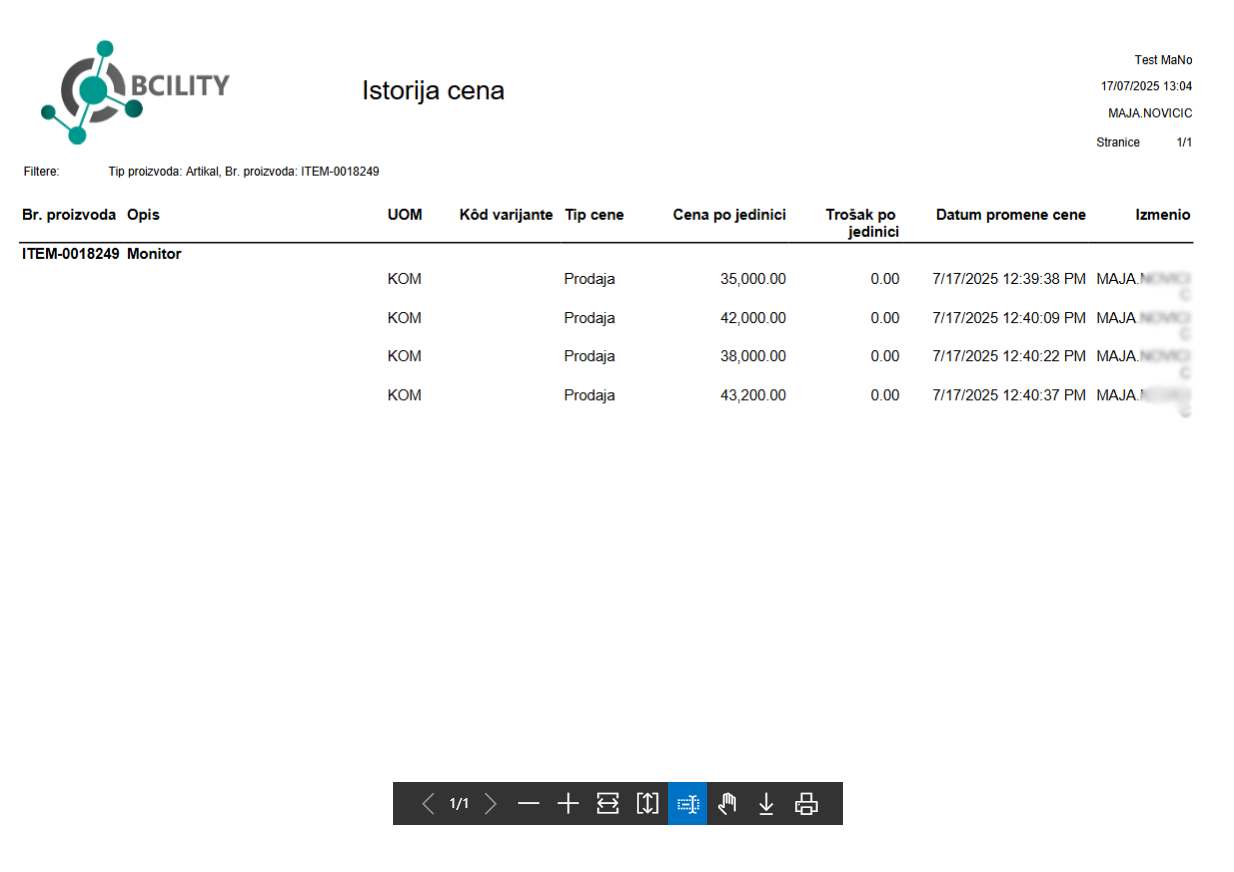Click the Istorija cena report title
This screenshot has width=1234, height=872.
coord(433,91)
